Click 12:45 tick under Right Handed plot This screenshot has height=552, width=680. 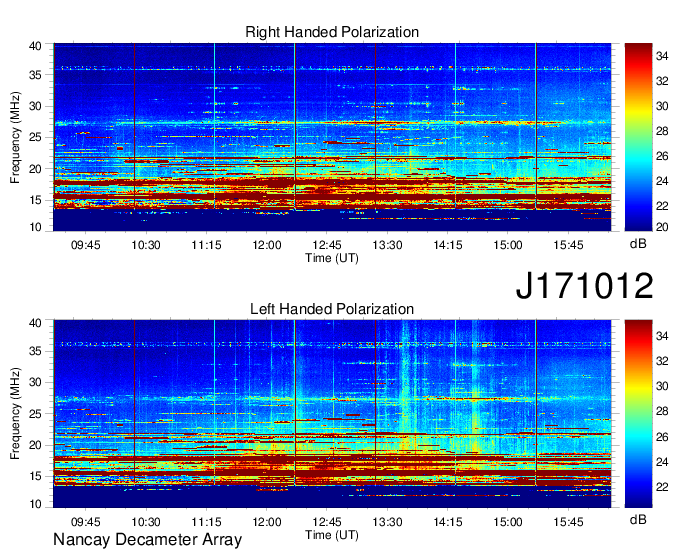point(327,245)
